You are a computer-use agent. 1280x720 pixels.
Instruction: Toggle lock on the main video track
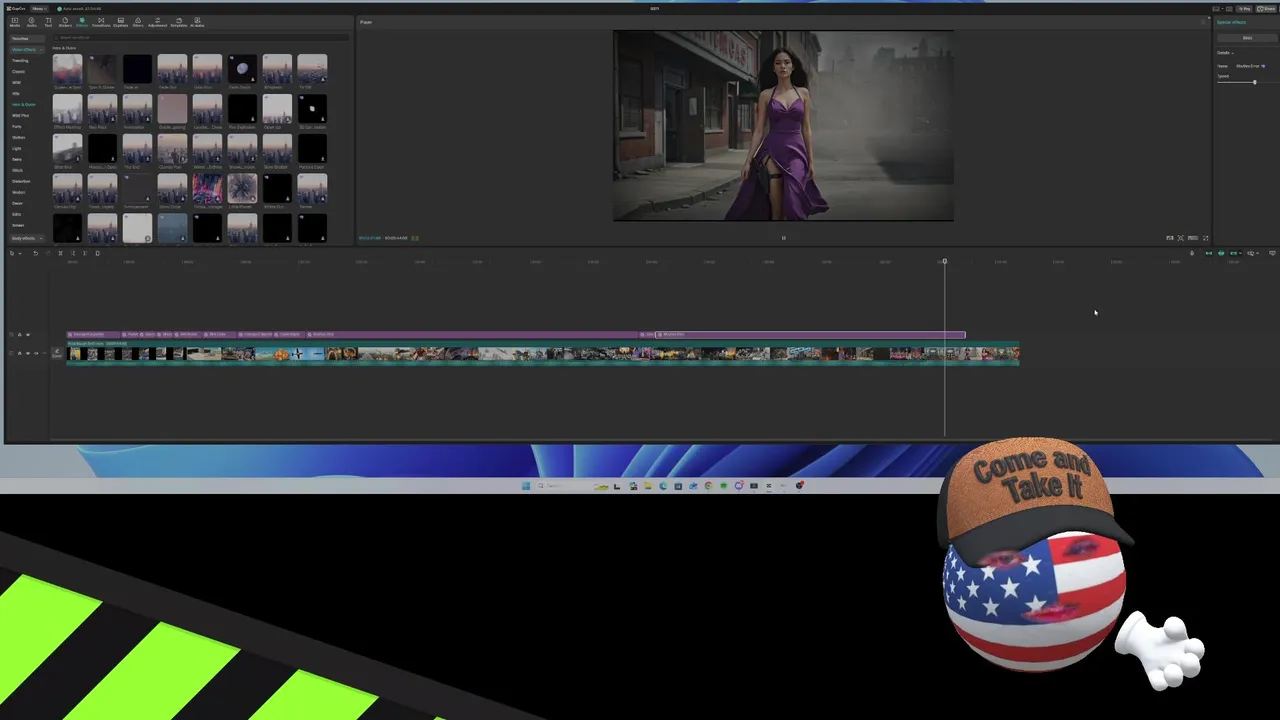(x=19, y=353)
